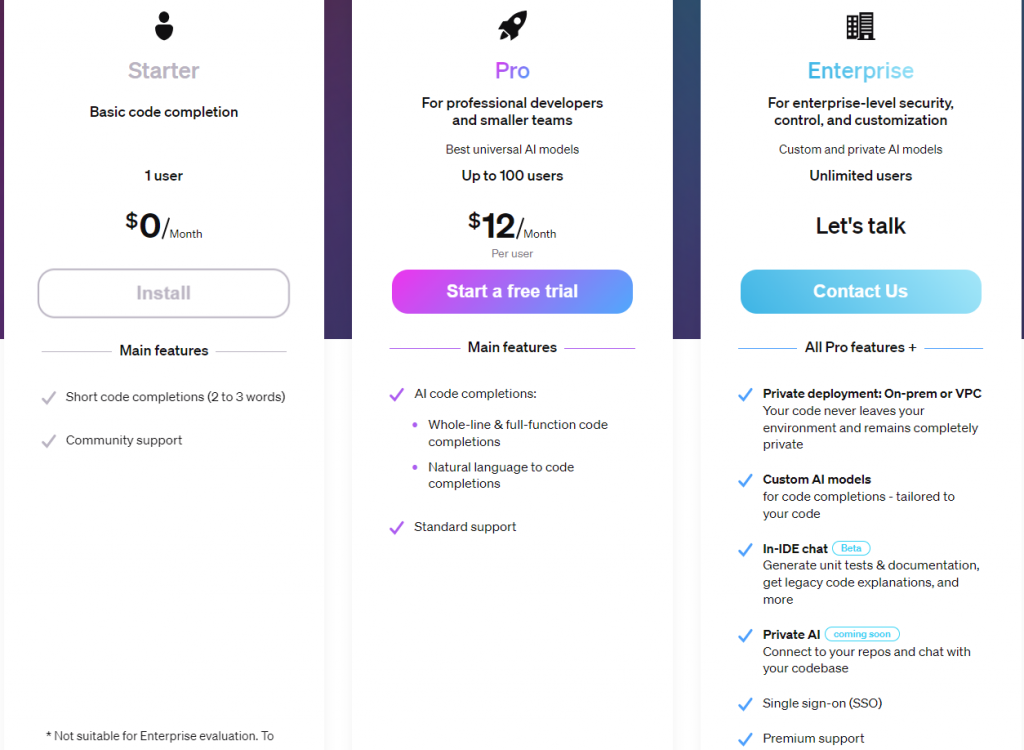The width and height of the screenshot is (1024, 750).
Task: Click checkmark next to Community support
Action: [48, 441]
